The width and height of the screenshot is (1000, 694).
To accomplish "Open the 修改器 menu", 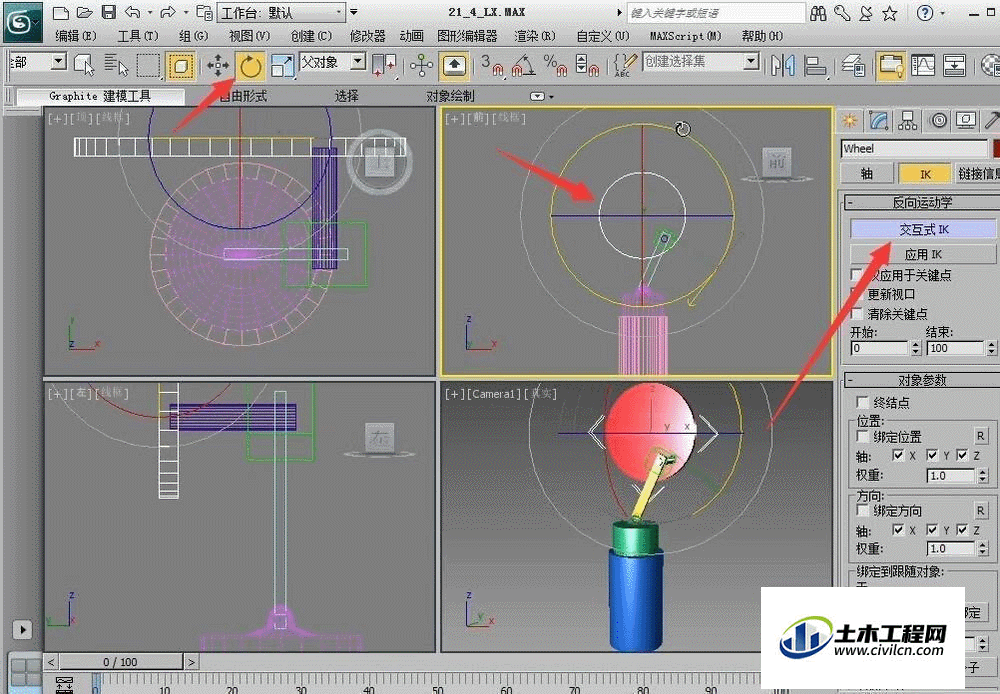I will tap(367, 36).
